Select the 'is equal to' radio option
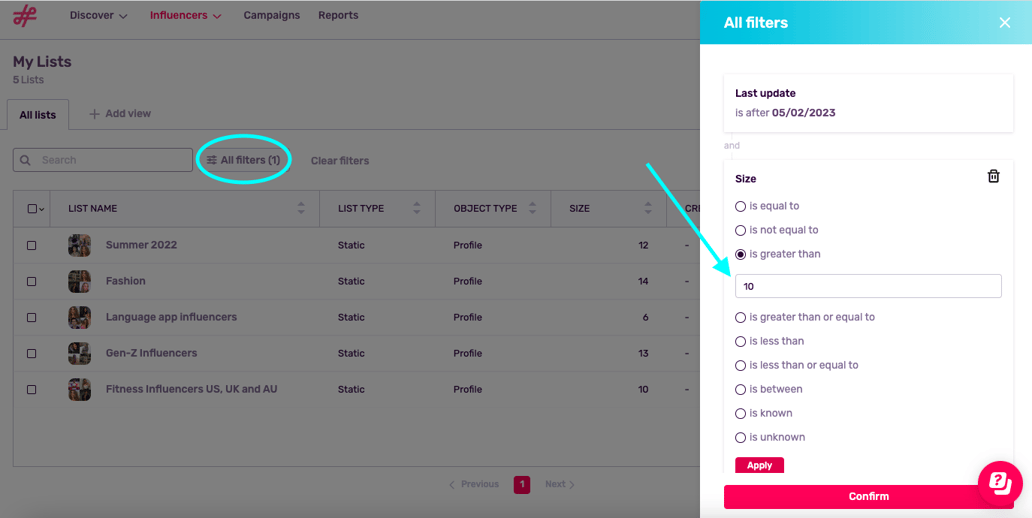 point(741,206)
